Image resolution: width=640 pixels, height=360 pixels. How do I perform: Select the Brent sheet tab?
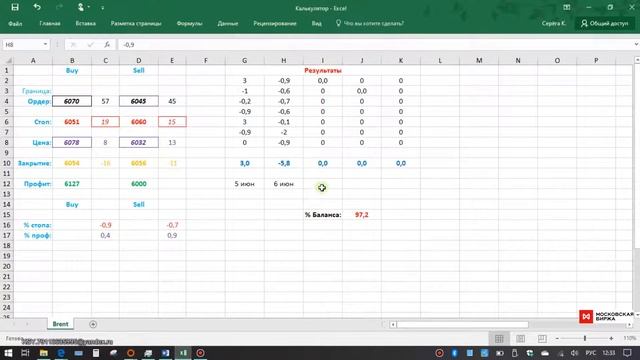click(x=60, y=324)
